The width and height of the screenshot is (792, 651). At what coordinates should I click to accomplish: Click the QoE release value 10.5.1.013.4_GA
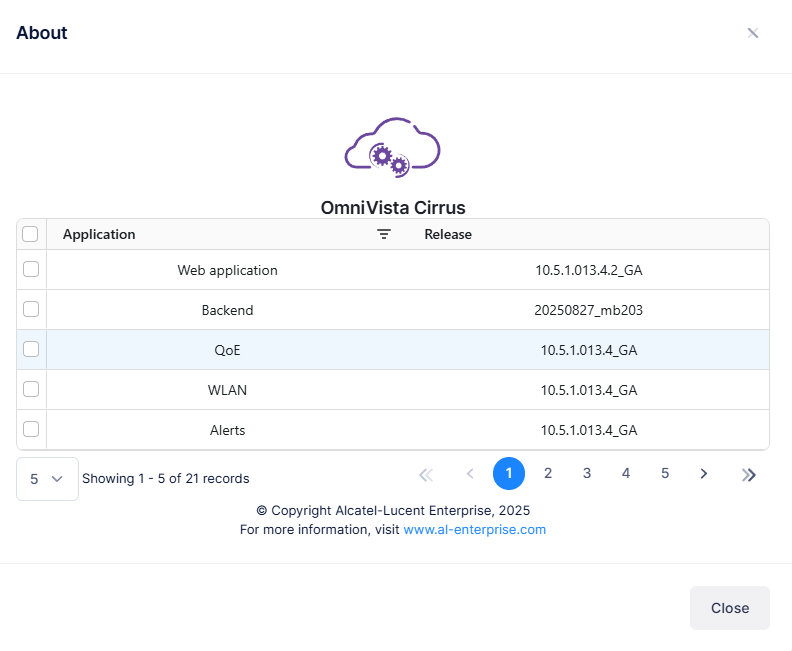[589, 350]
